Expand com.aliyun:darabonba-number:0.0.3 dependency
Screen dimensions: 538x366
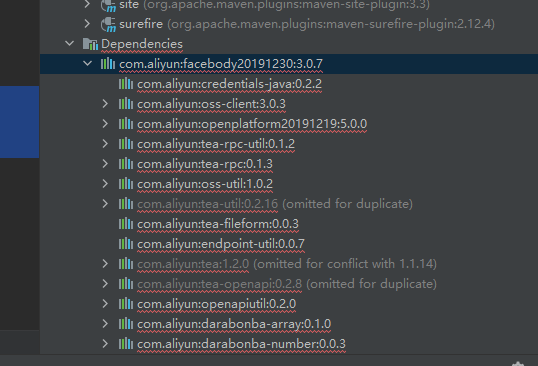tap(105, 344)
